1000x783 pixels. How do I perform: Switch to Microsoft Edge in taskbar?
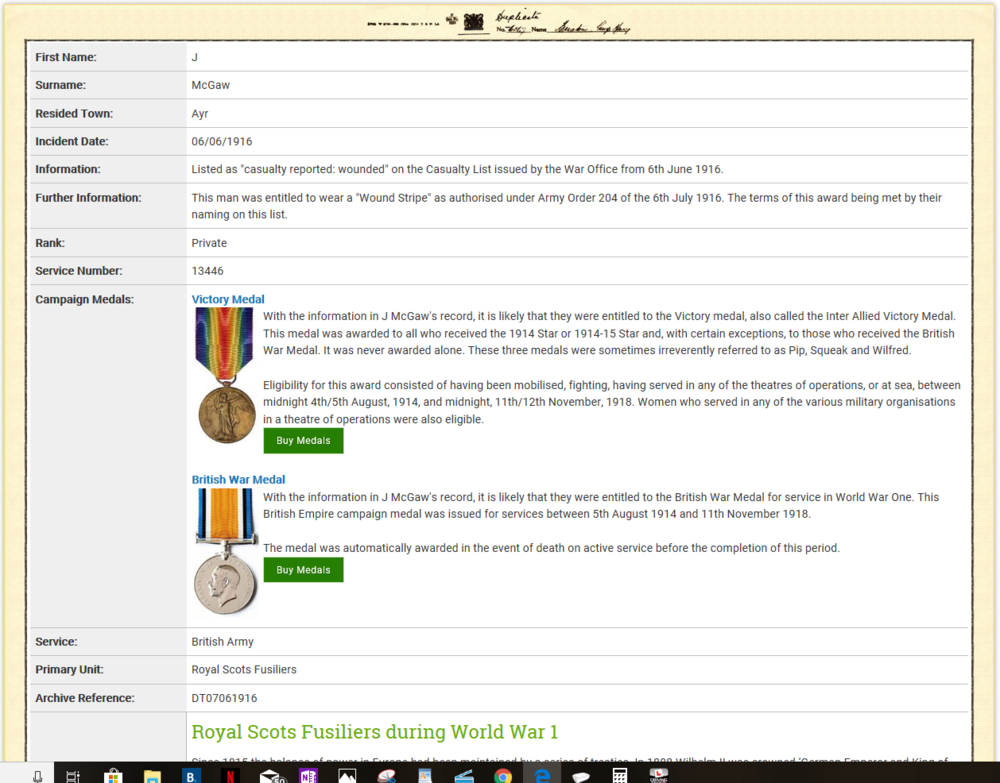pos(542,775)
